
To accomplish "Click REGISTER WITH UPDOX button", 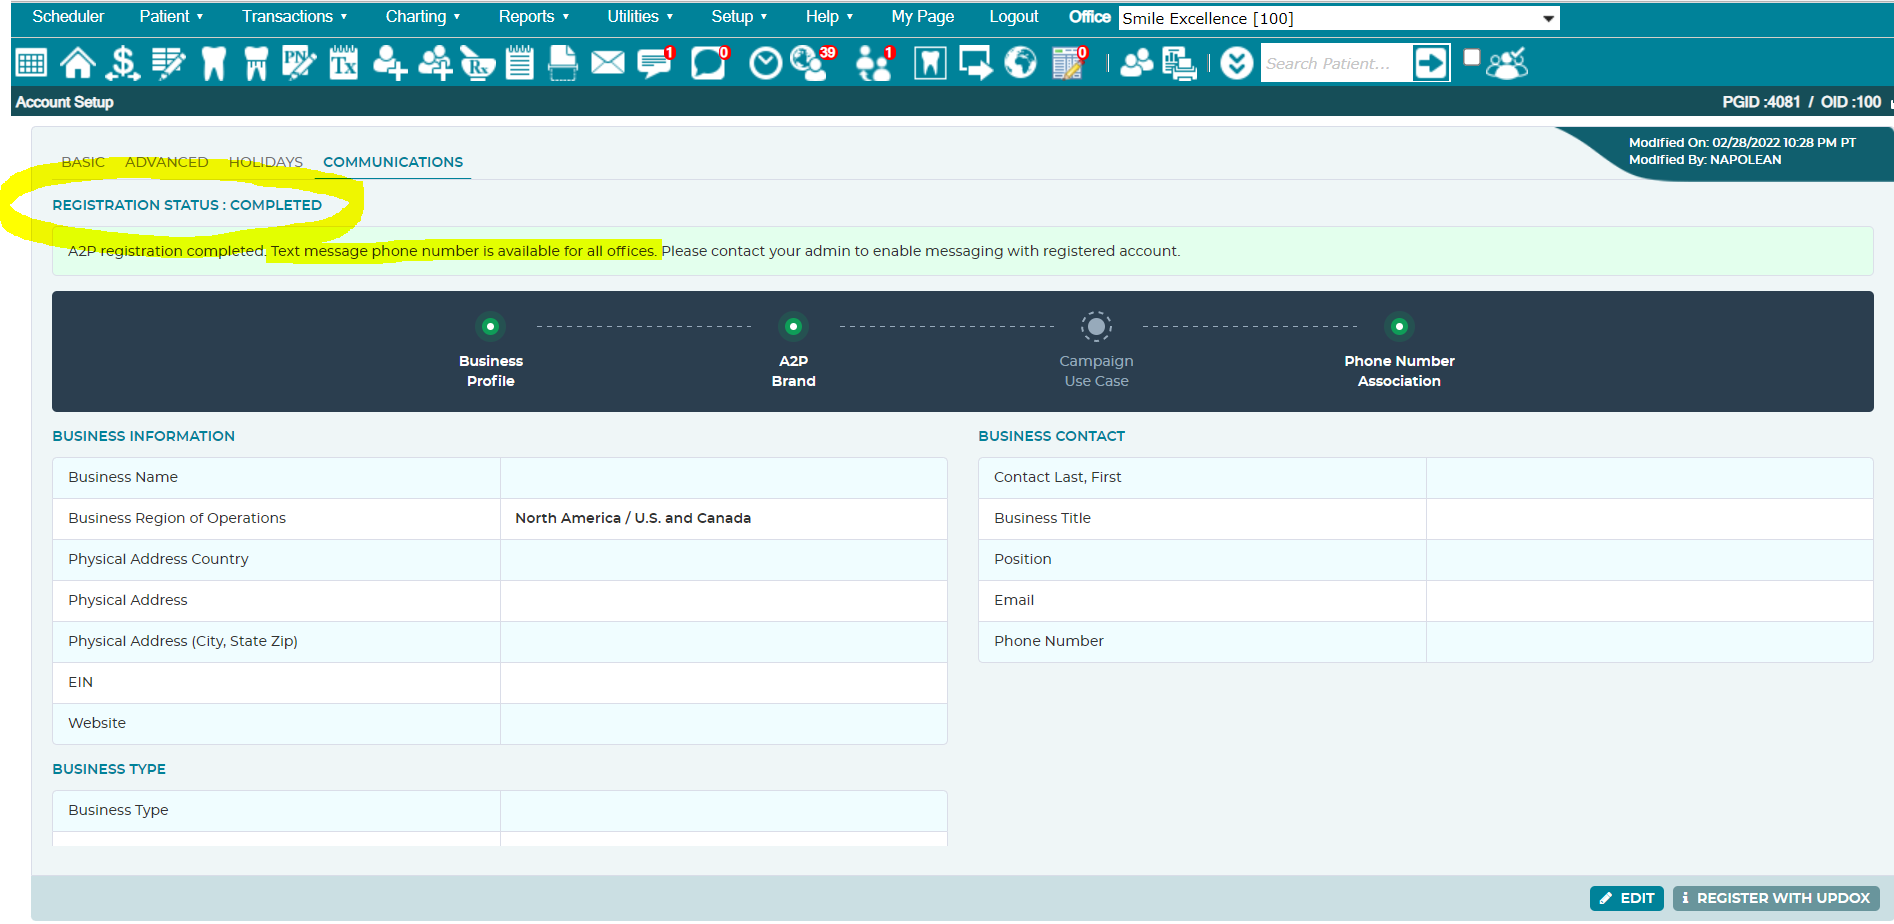I will point(1776,898).
